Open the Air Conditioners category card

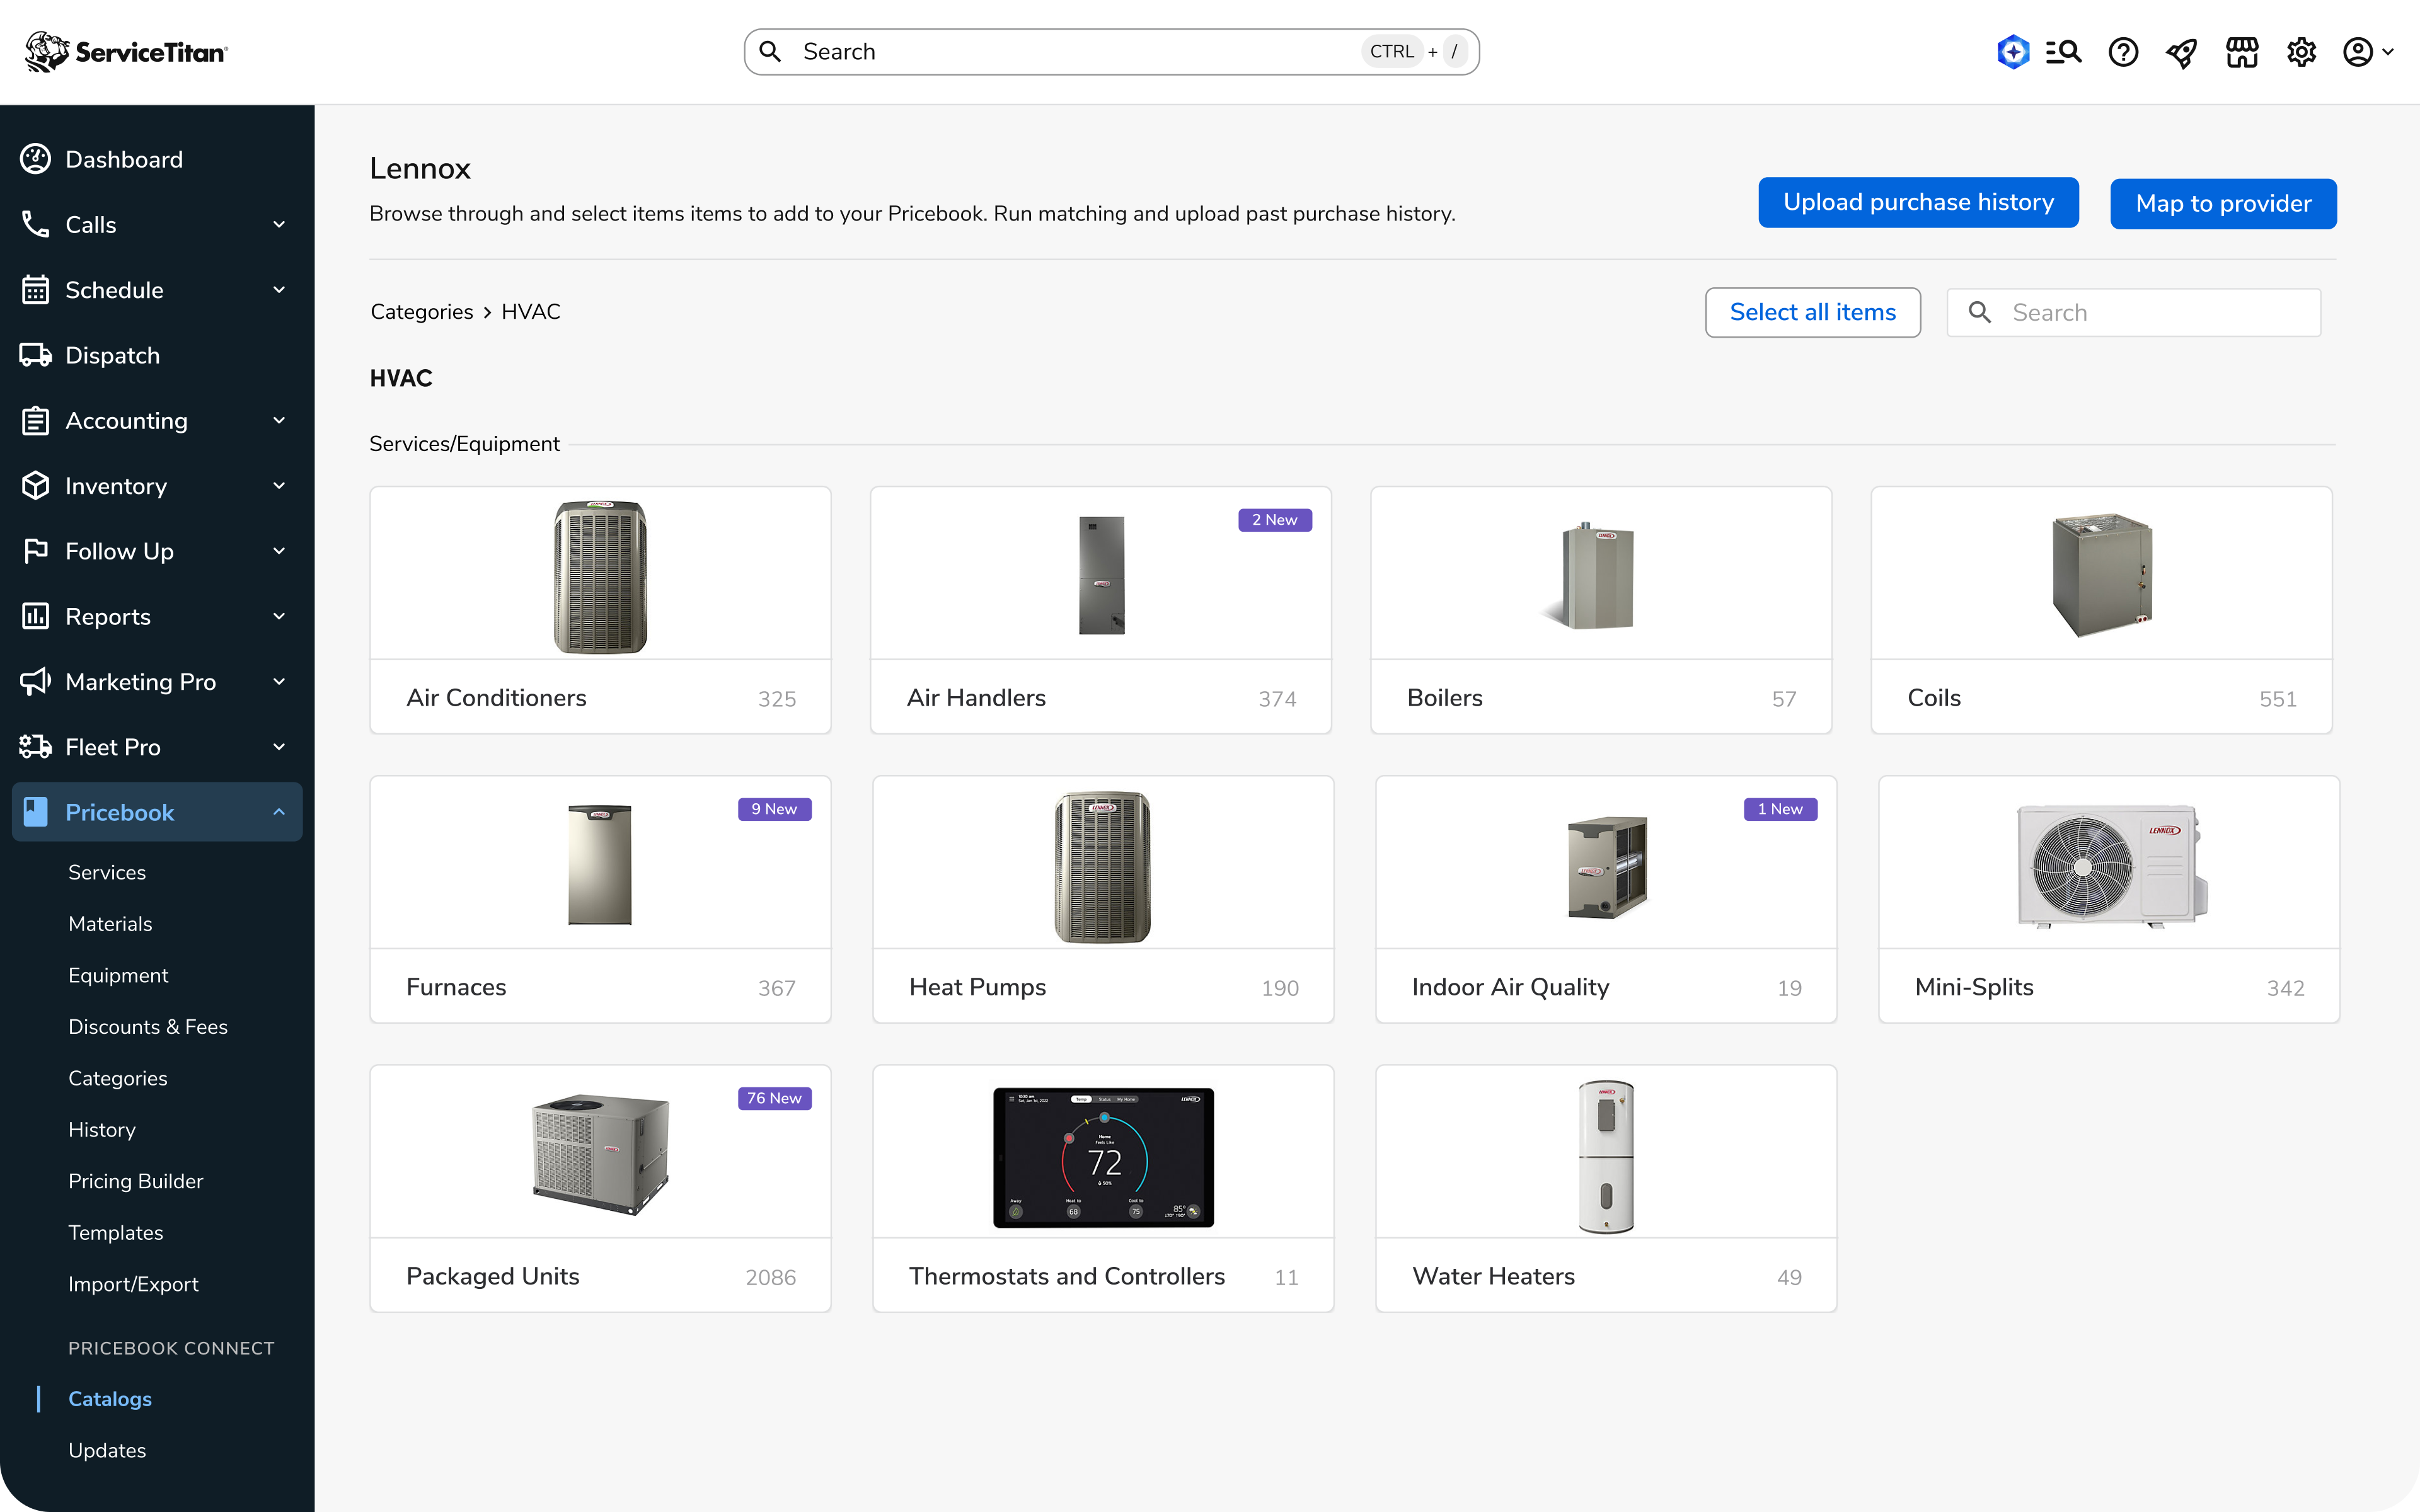pyautogui.click(x=600, y=610)
